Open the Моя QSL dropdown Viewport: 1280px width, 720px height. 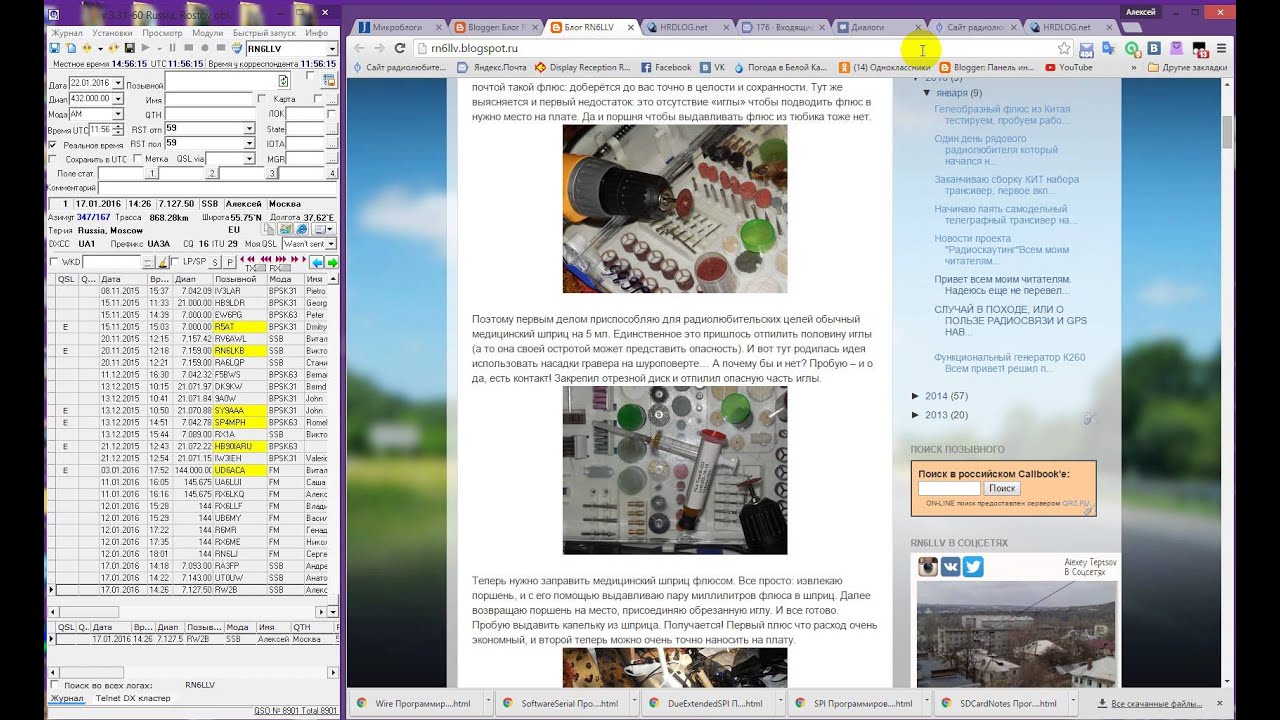click(331, 244)
